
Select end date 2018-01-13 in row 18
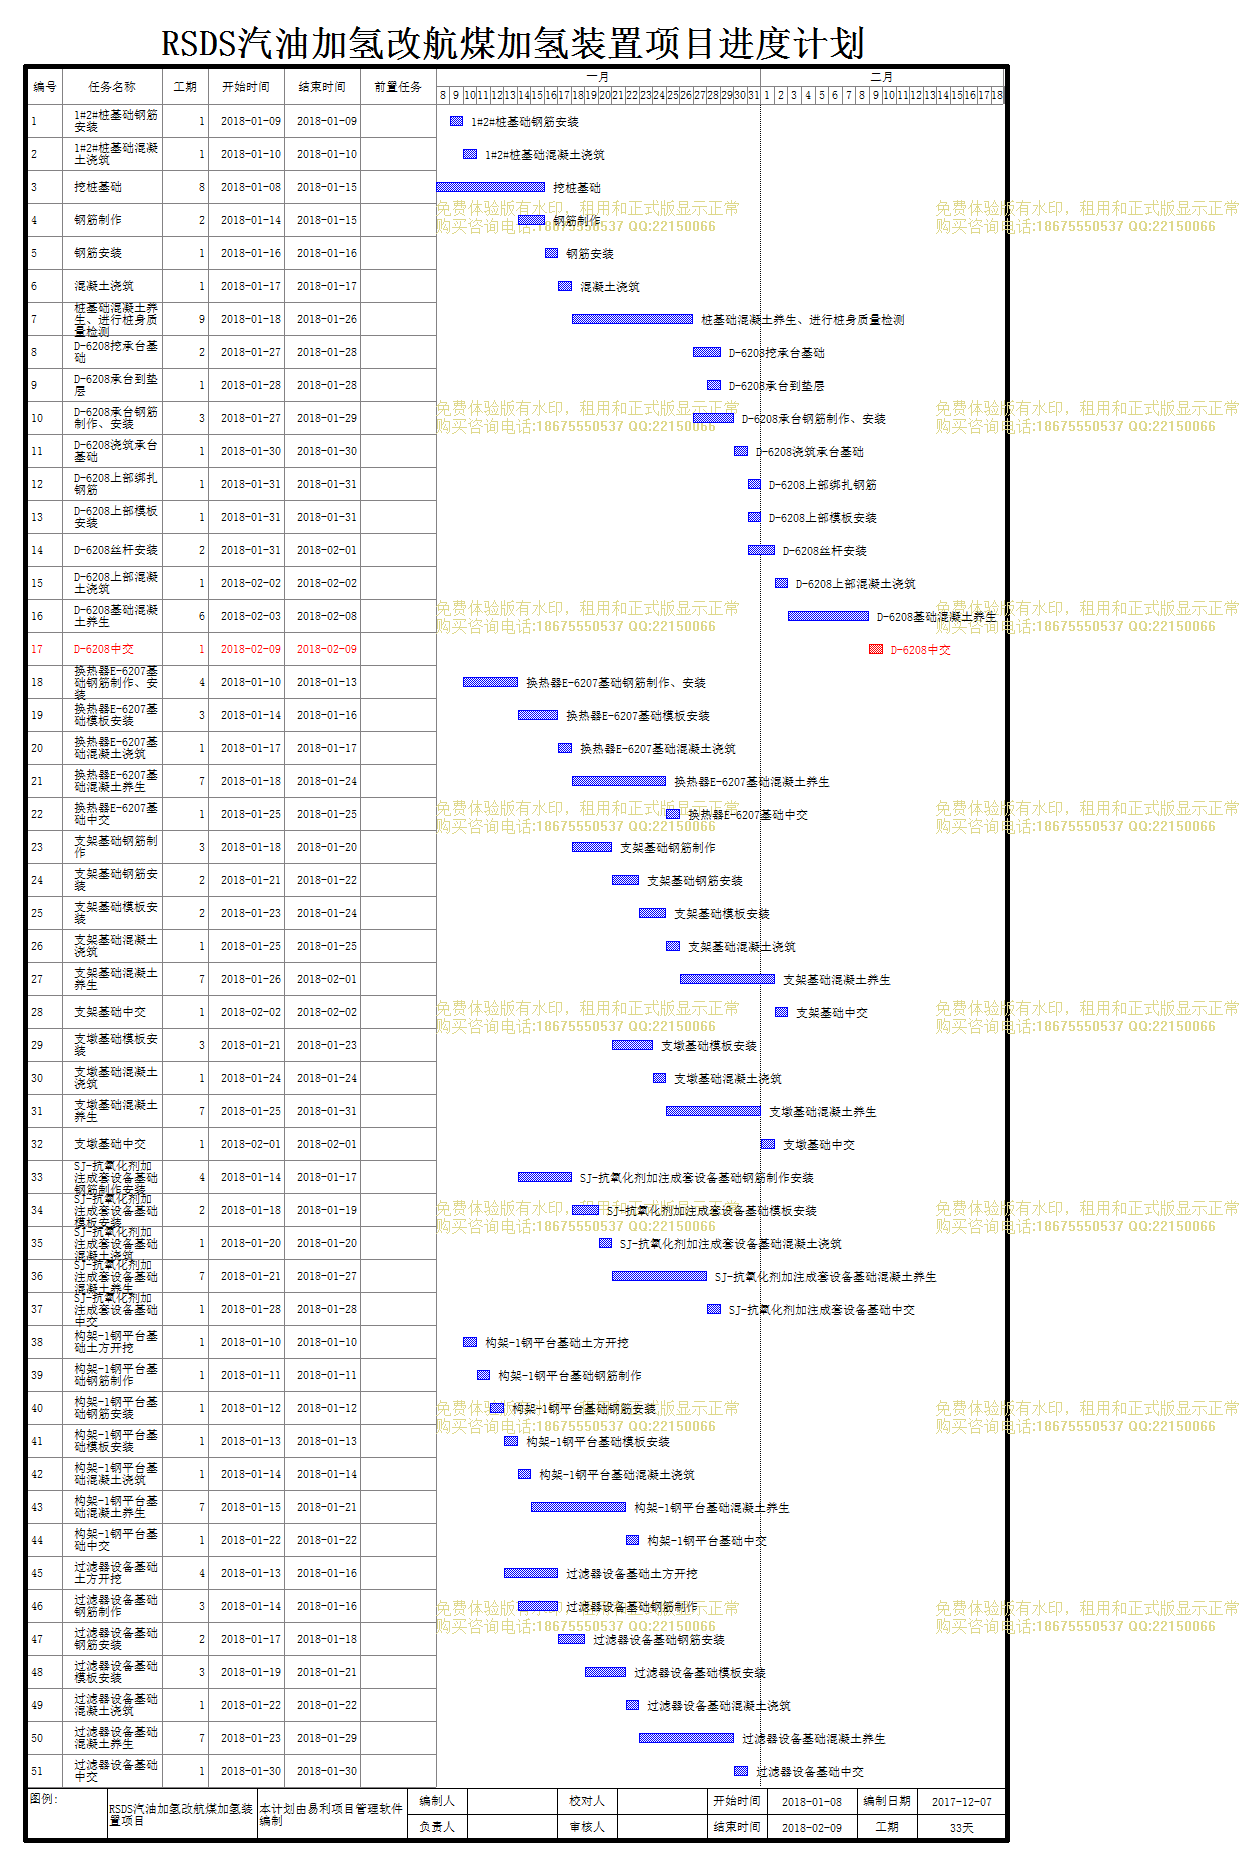327,682
